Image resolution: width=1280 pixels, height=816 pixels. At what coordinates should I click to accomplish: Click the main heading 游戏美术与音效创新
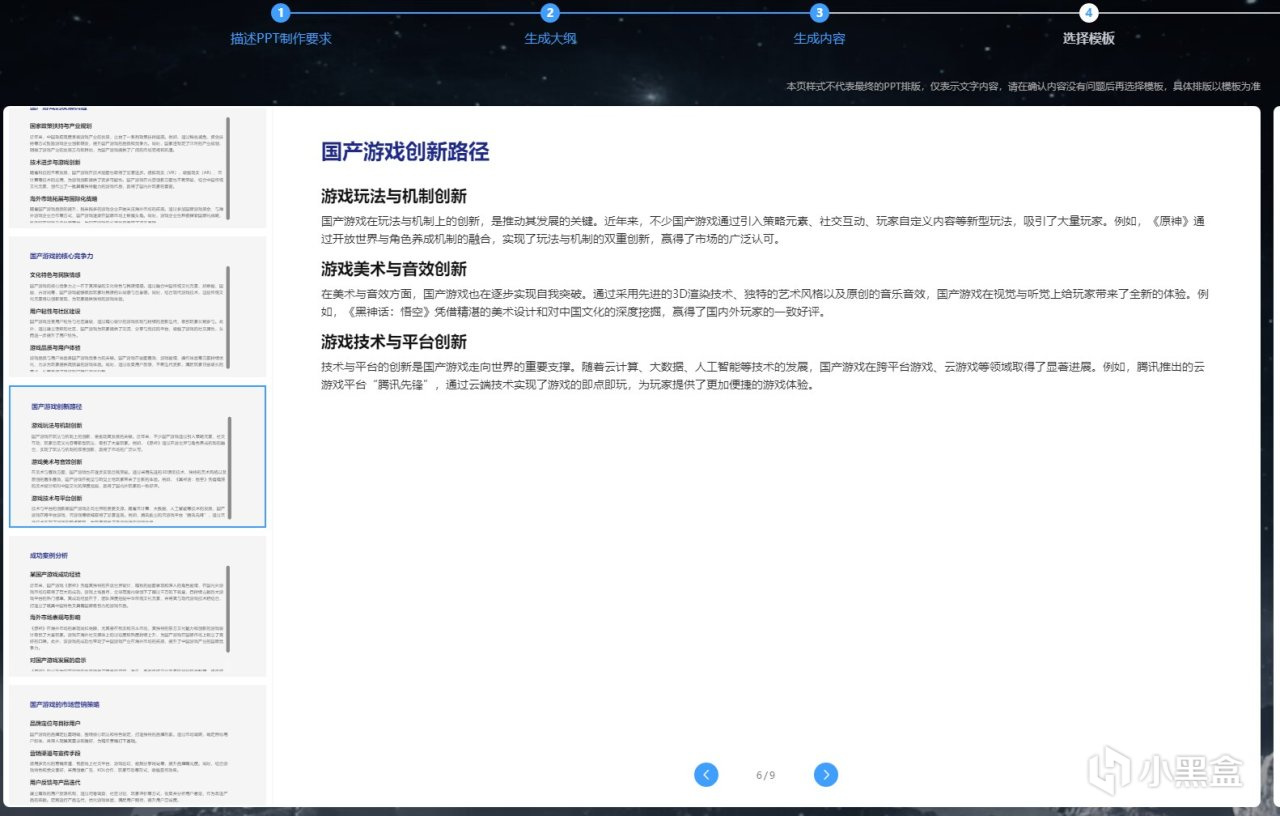(394, 269)
